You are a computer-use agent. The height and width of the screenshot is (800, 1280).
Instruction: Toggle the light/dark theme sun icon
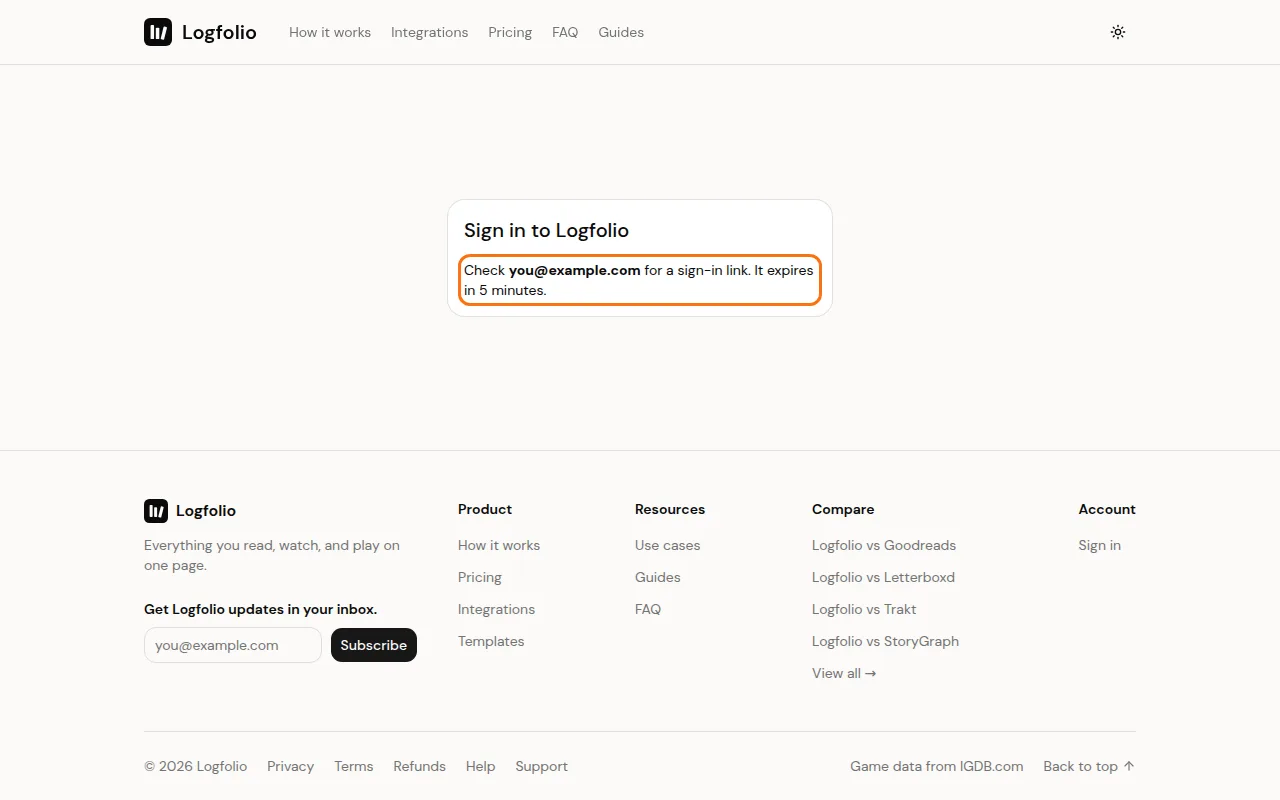coord(1118,32)
